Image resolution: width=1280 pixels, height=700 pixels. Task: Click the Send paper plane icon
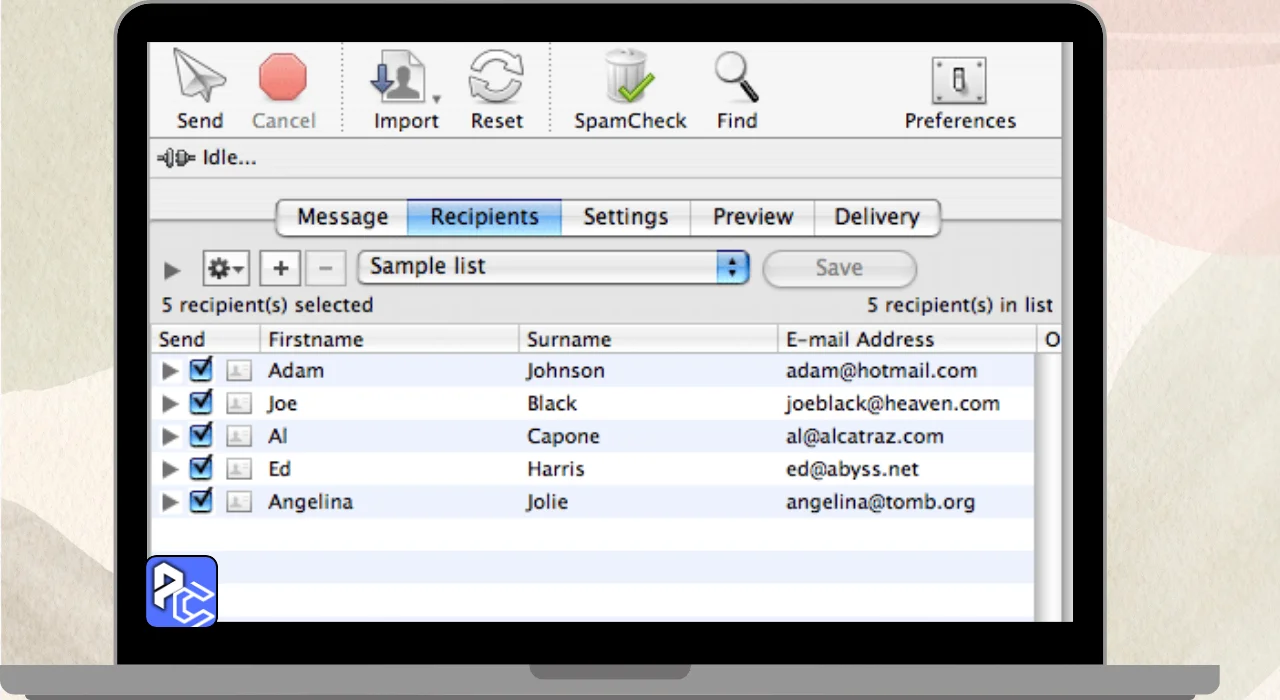pyautogui.click(x=199, y=76)
